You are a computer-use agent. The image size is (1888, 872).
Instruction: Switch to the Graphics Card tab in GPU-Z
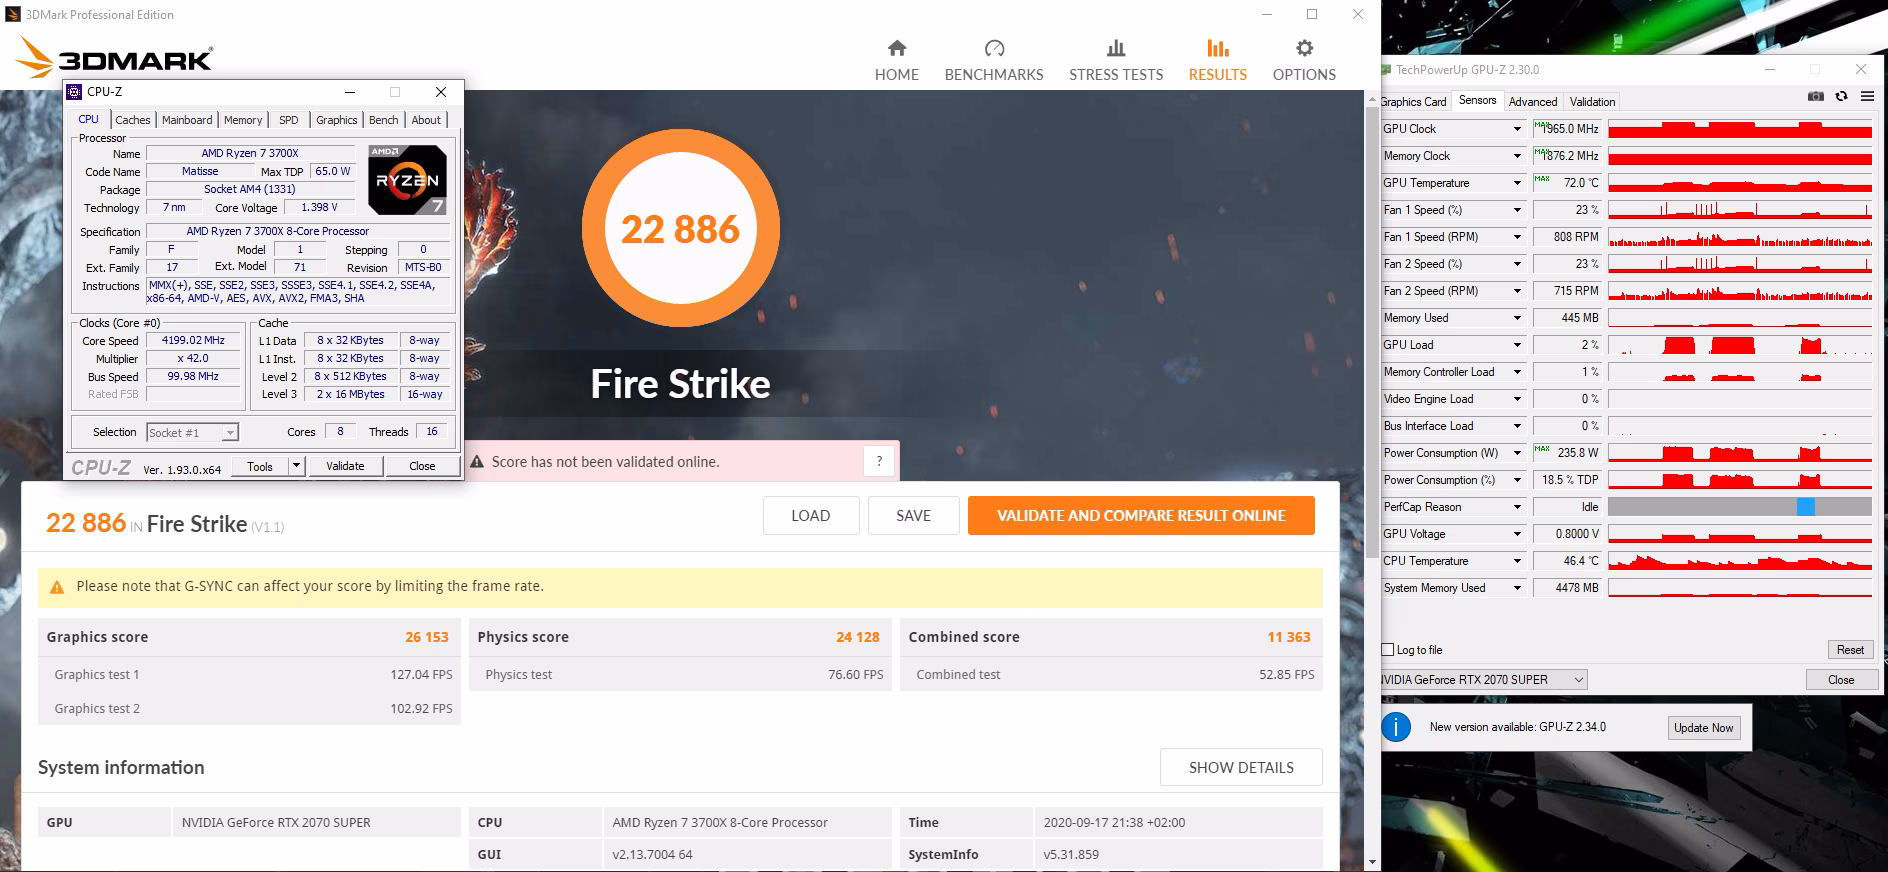tap(1414, 102)
